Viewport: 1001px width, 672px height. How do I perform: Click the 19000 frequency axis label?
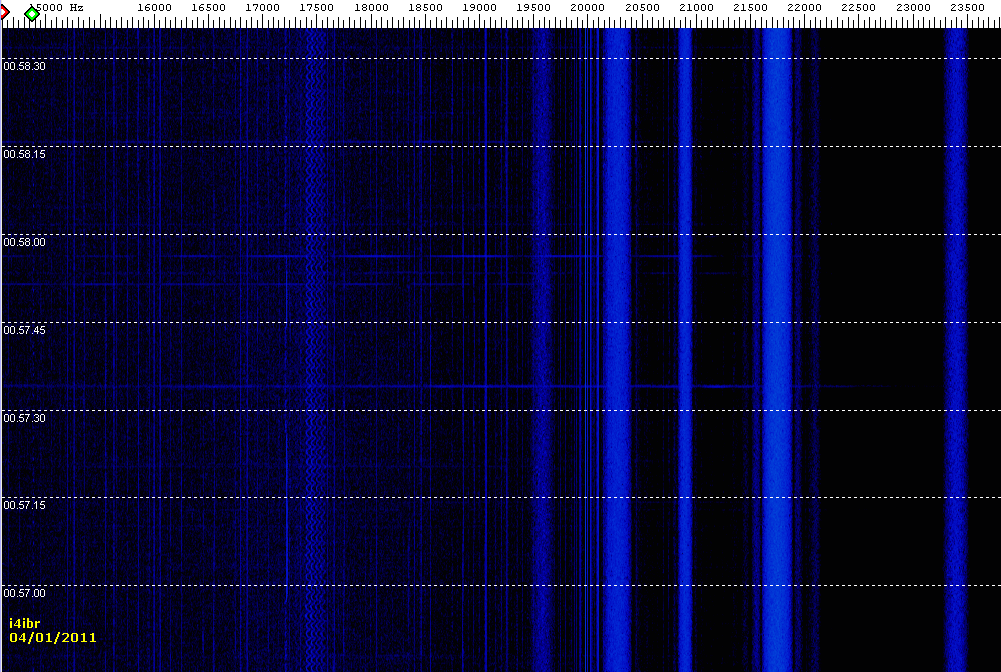click(479, 8)
